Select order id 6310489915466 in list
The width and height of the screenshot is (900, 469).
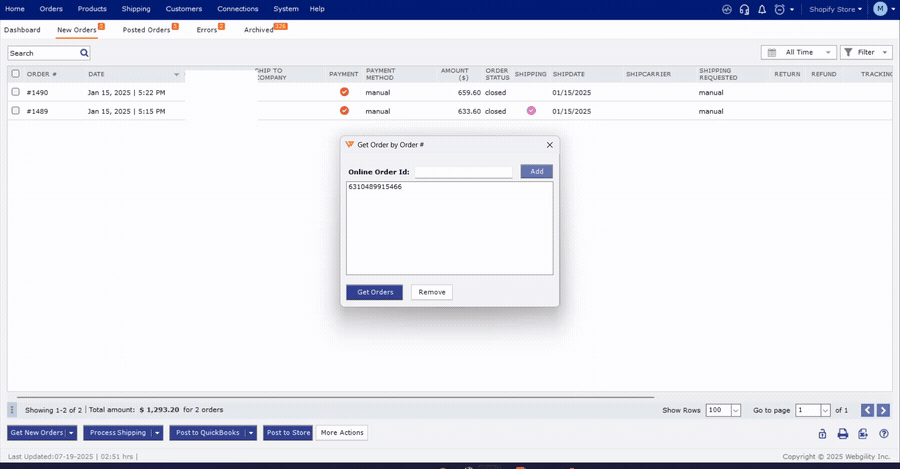point(375,187)
